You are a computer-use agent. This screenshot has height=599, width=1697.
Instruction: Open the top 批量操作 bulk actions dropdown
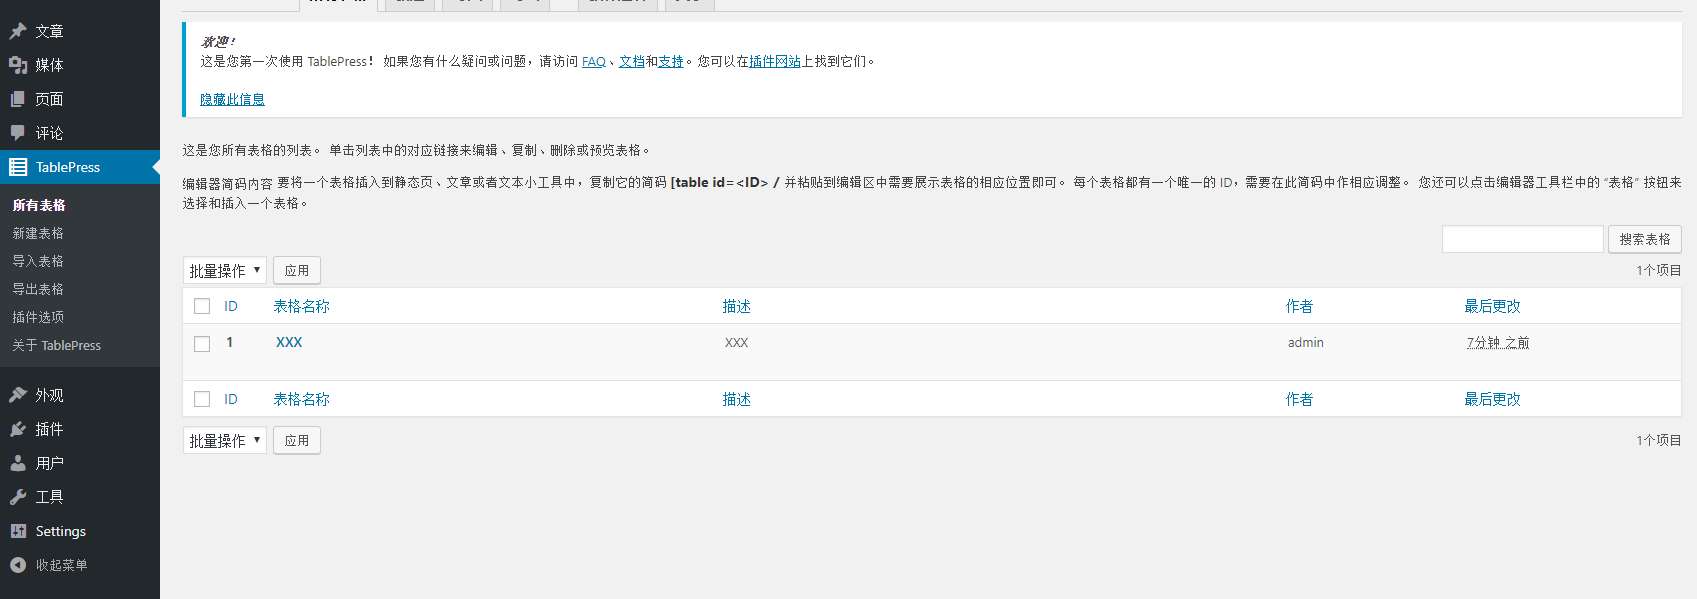[225, 270]
